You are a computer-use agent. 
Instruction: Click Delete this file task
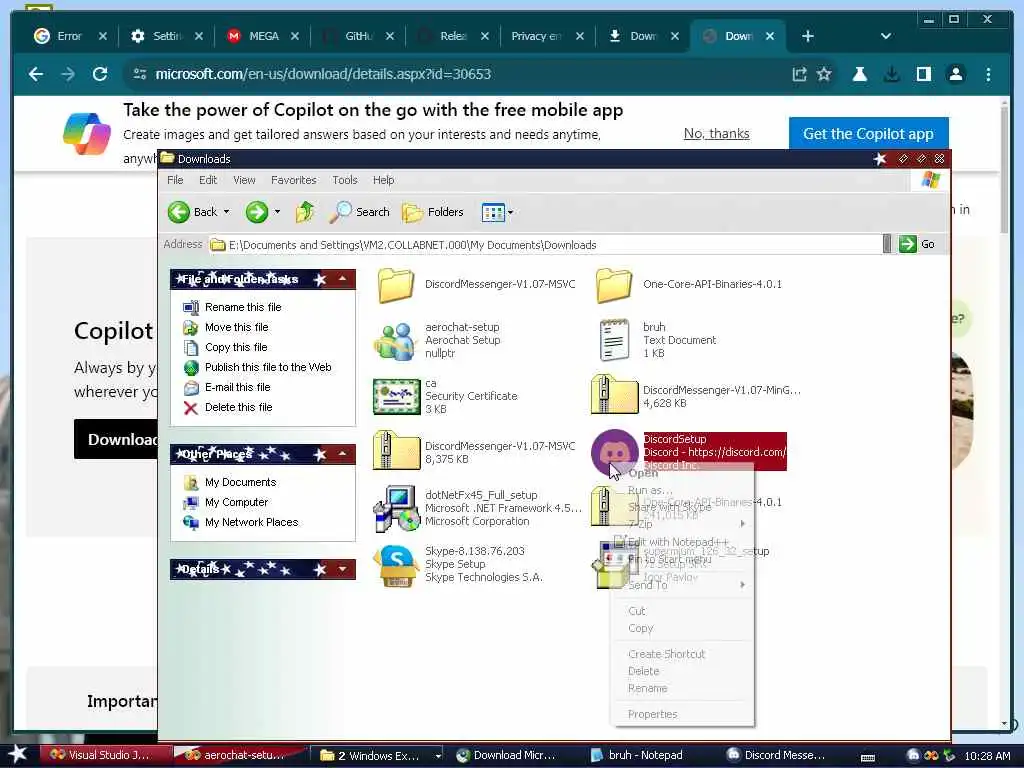pyautogui.click(x=238, y=408)
